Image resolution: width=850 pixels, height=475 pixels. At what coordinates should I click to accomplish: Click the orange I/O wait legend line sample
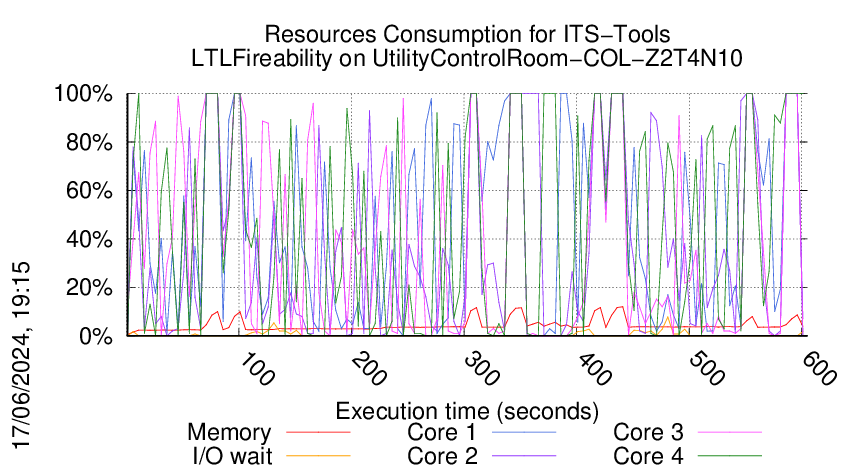coord(318,456)
